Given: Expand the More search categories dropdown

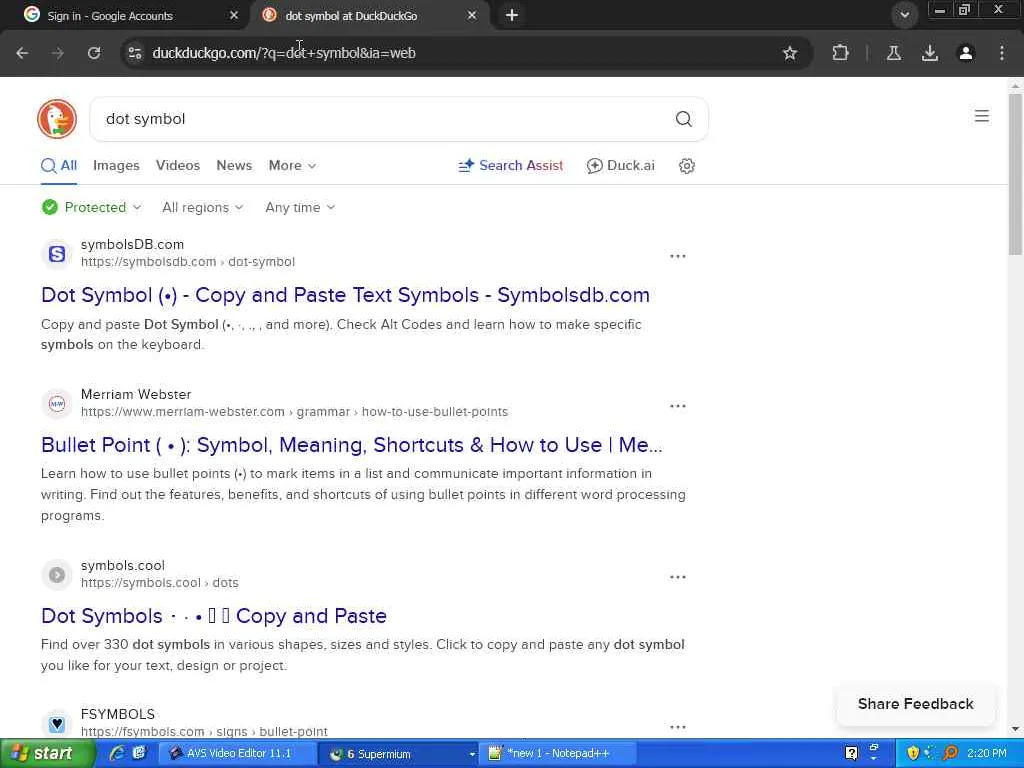Looking at the screenshot, I should click(292, 166).
